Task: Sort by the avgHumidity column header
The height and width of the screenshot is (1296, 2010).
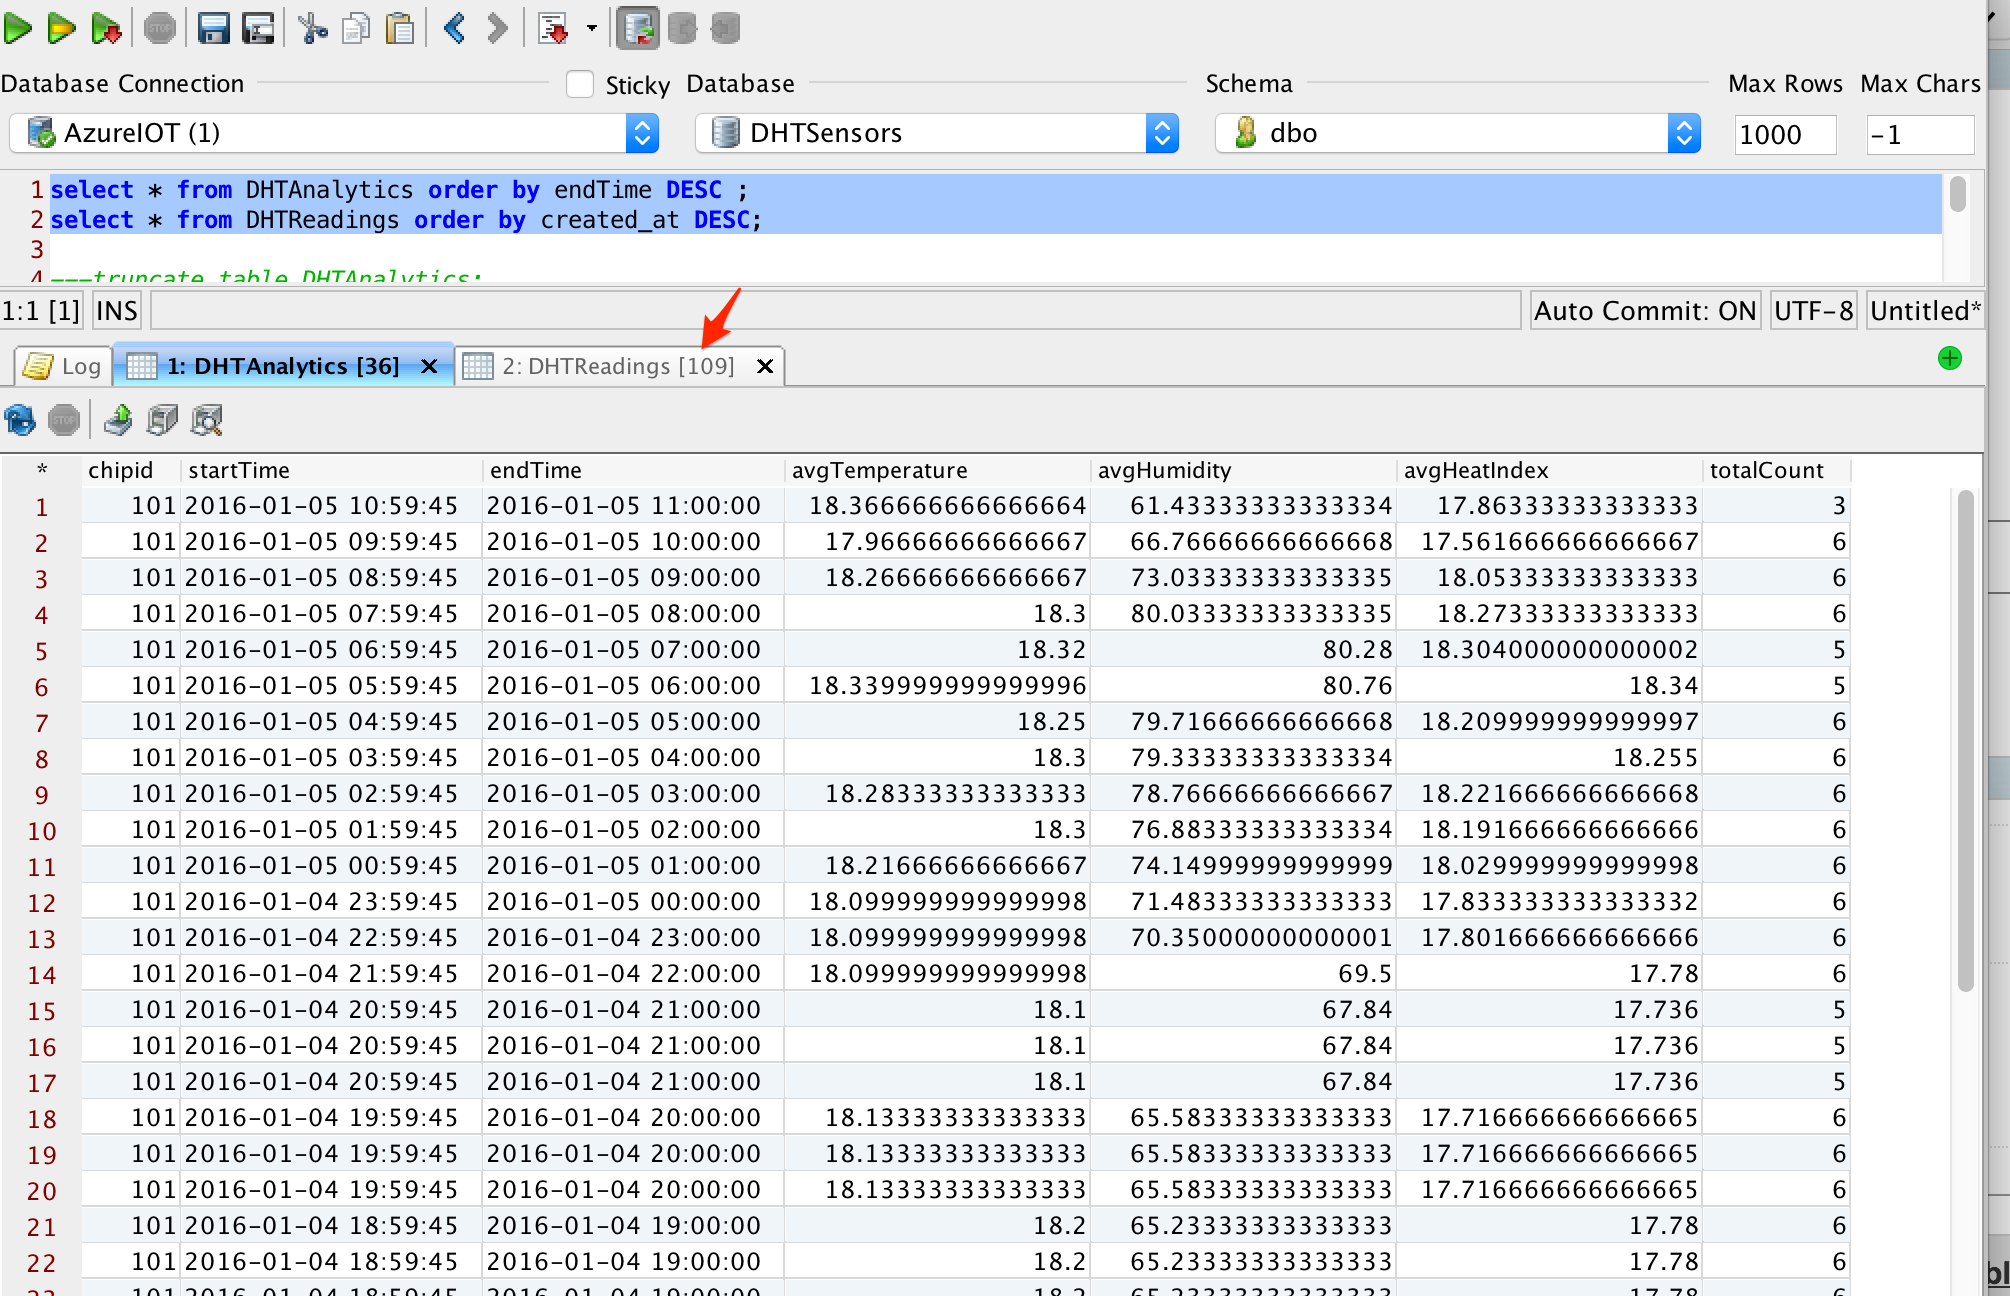Action: point(1244,470)
